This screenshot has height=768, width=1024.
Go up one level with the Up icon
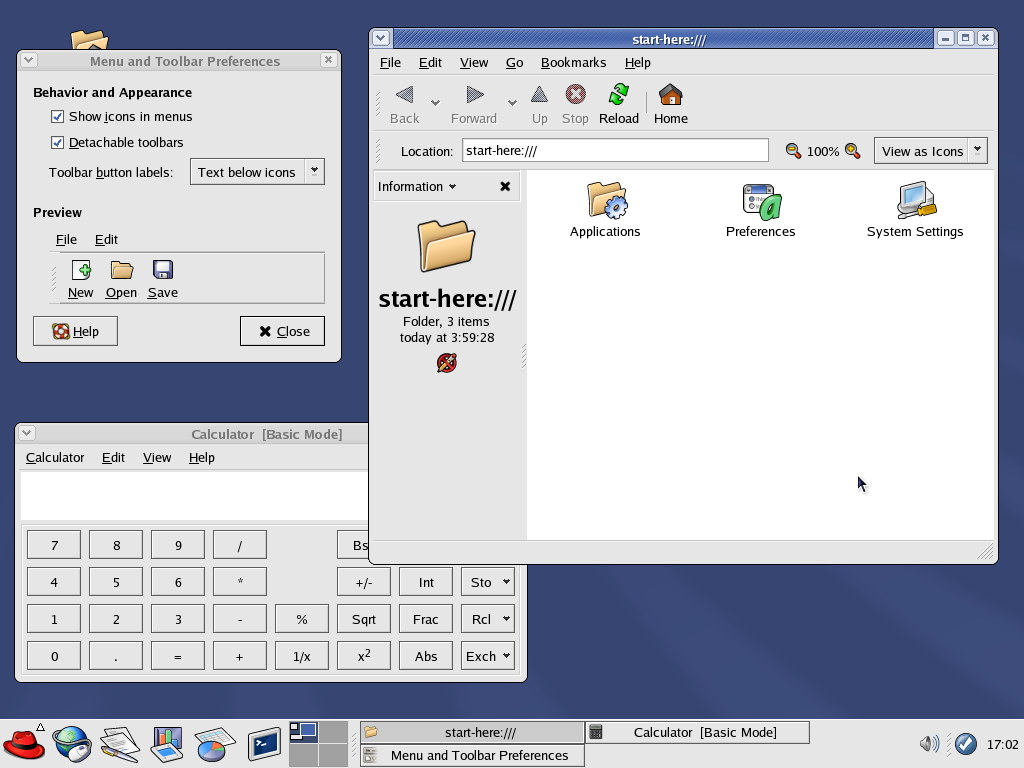coord(539,95)
